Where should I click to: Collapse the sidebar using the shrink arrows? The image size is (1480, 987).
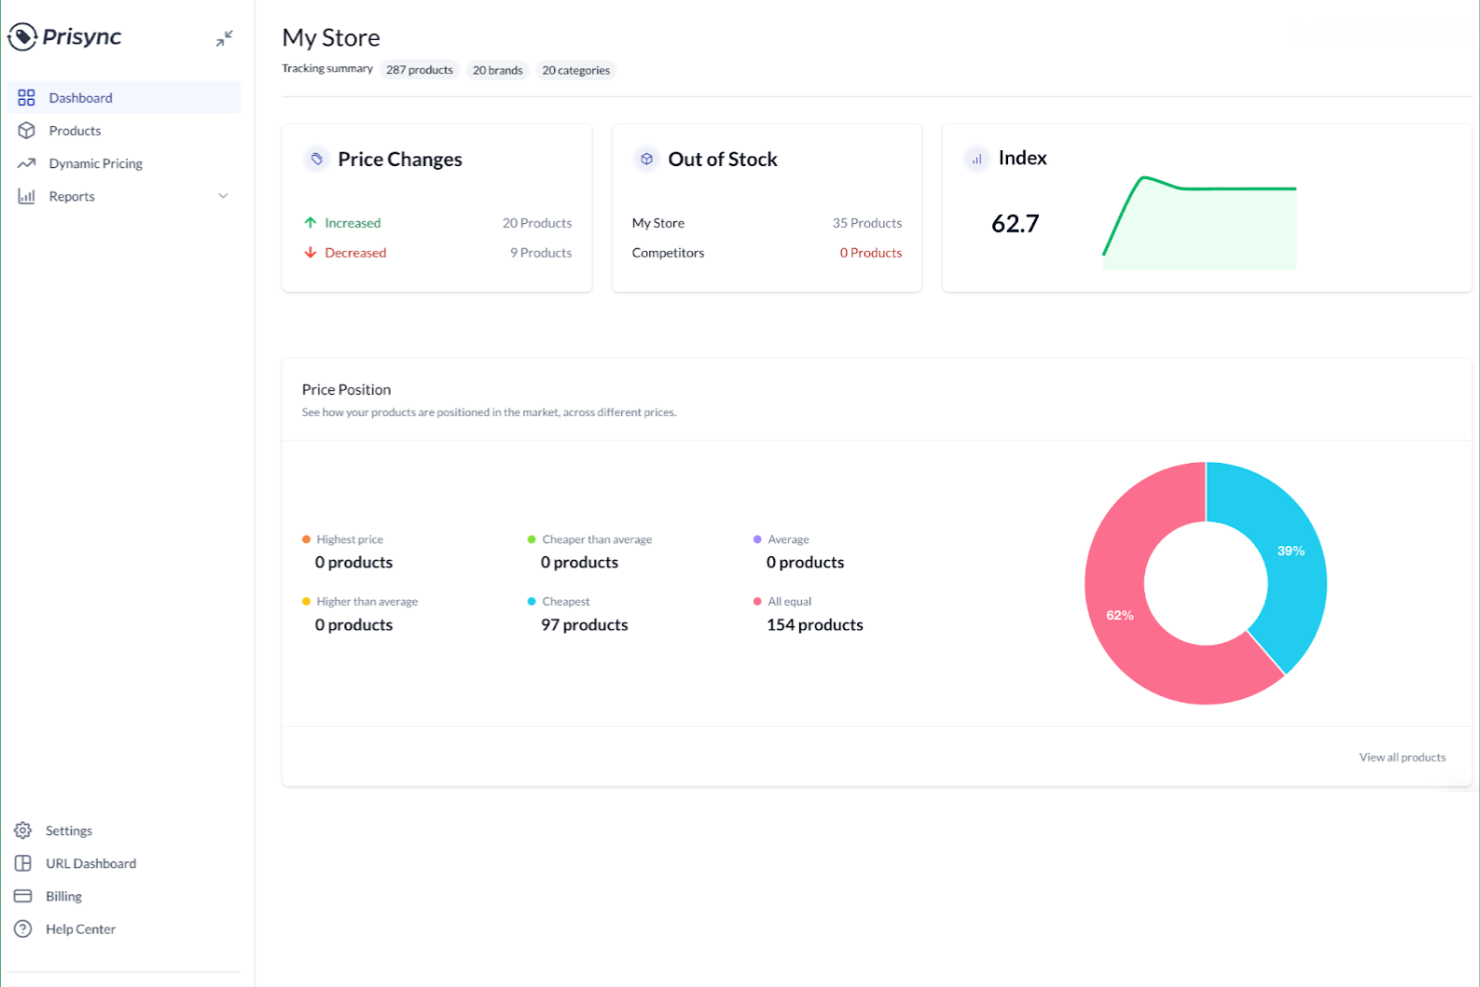click(x=224, y=37)
